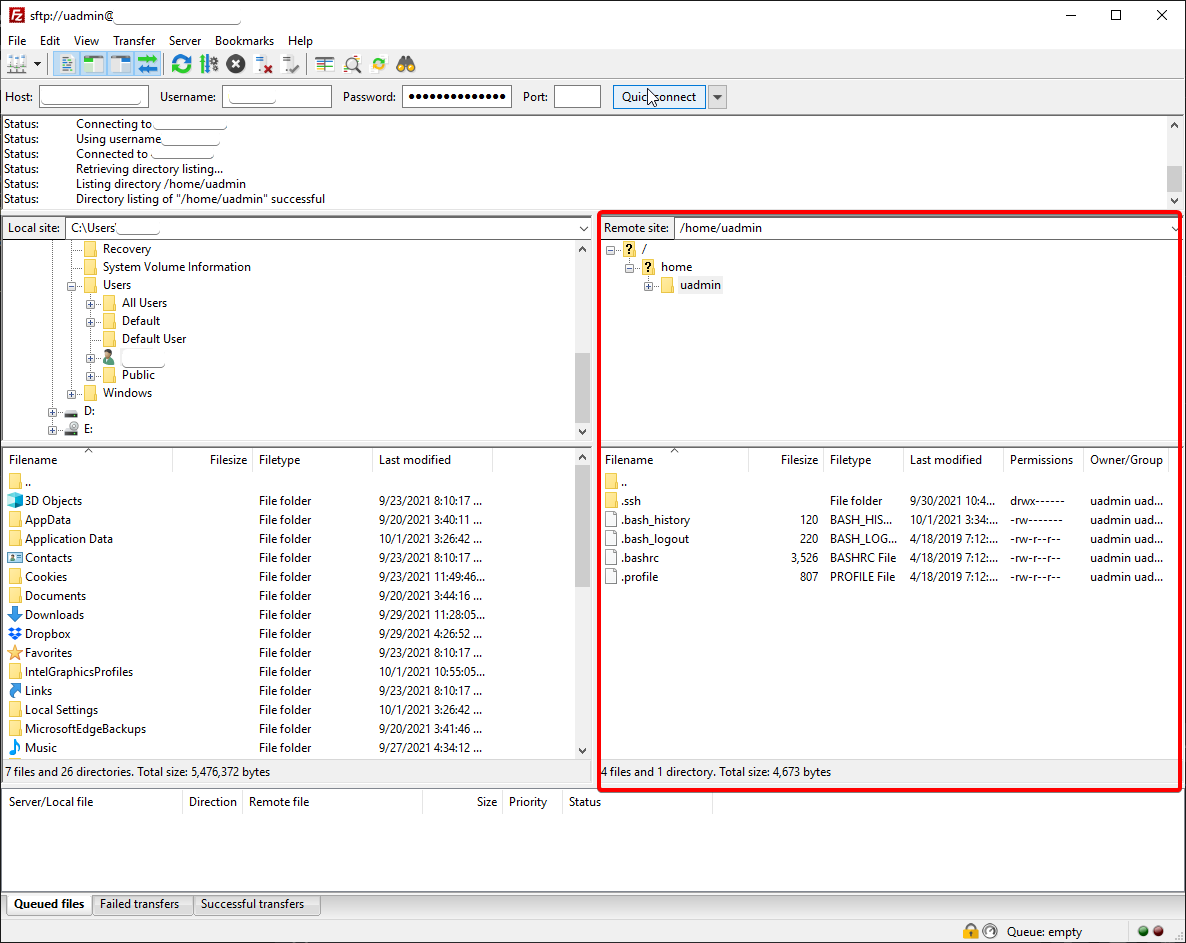The image size is (1186, 943).
Task: Refresh the file and folder lists
Action: click(x=182, y=64)
